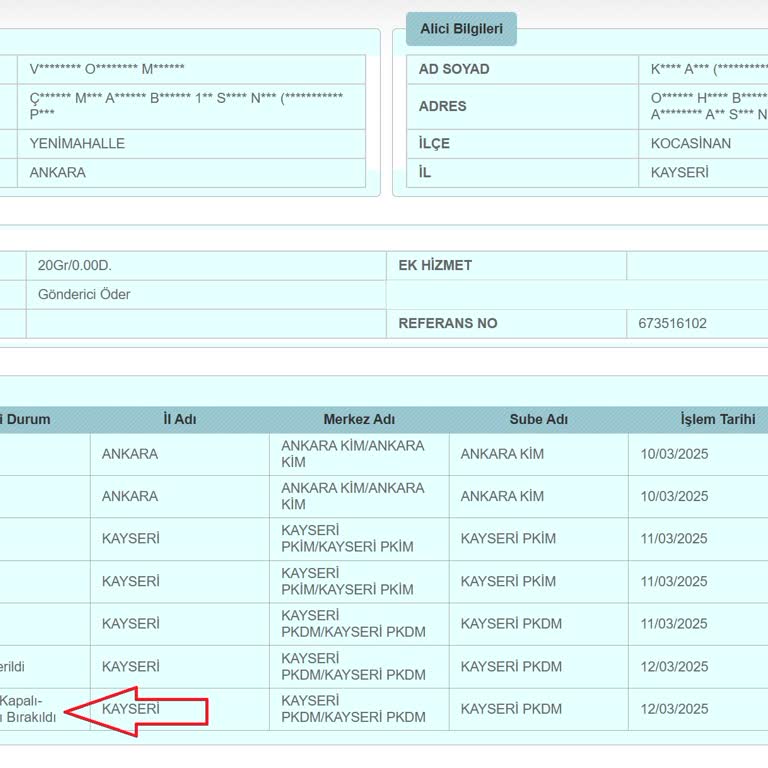
Task: Click the Durum column header
Action: pyautogui.click(x=27, y=419)
